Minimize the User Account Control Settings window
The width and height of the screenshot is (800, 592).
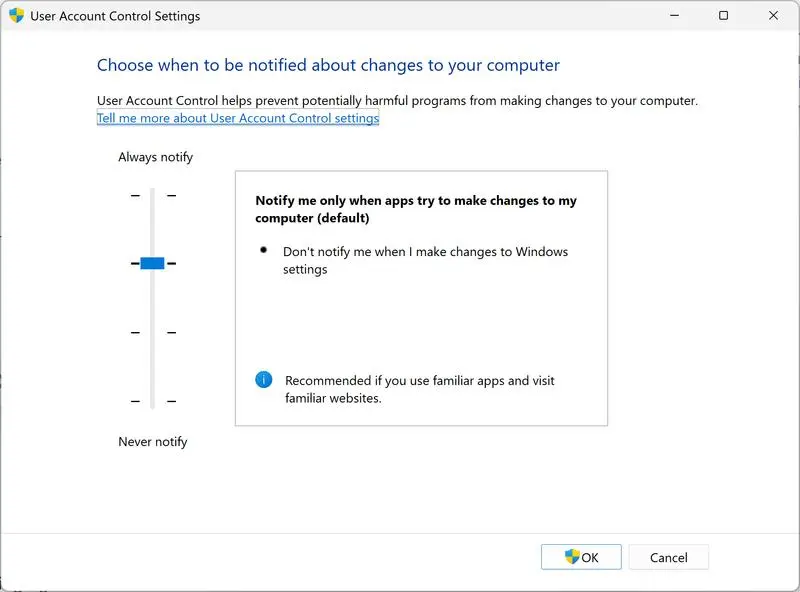click(x=674, y=15)
